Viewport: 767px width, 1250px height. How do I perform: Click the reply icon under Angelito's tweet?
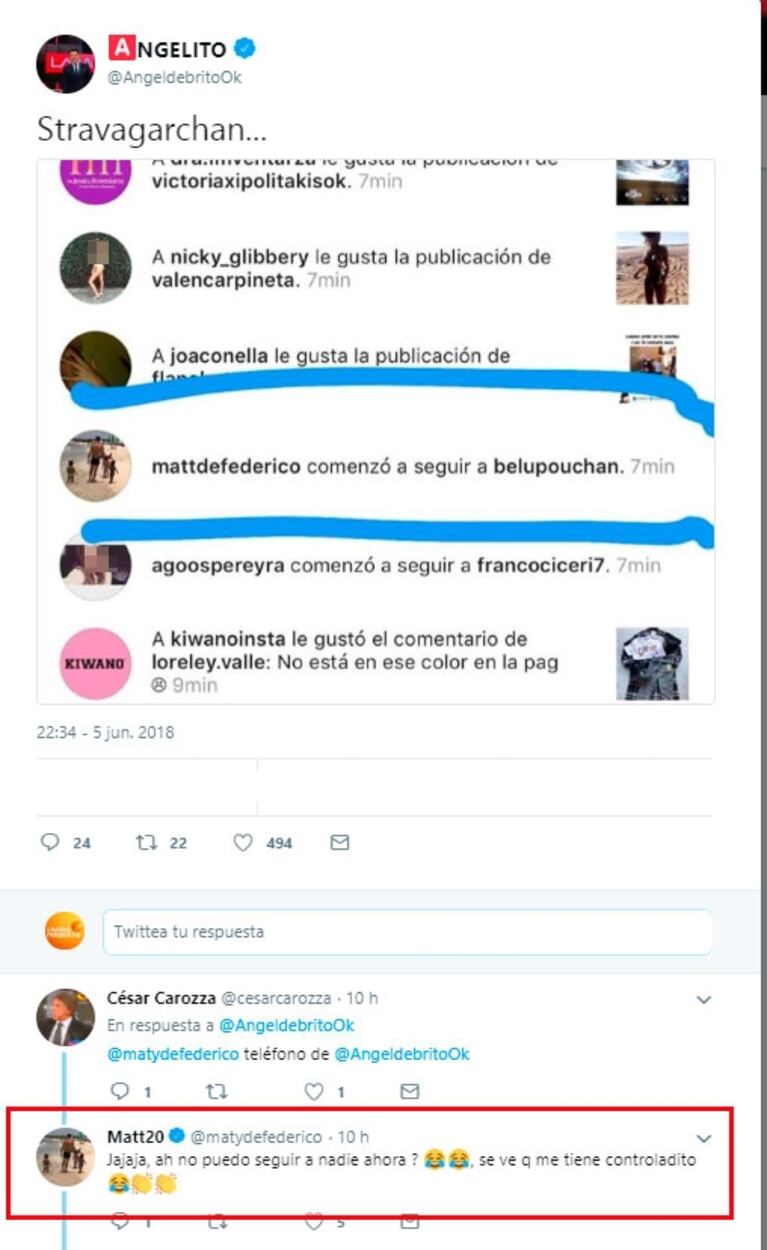[x=50, y=843]
